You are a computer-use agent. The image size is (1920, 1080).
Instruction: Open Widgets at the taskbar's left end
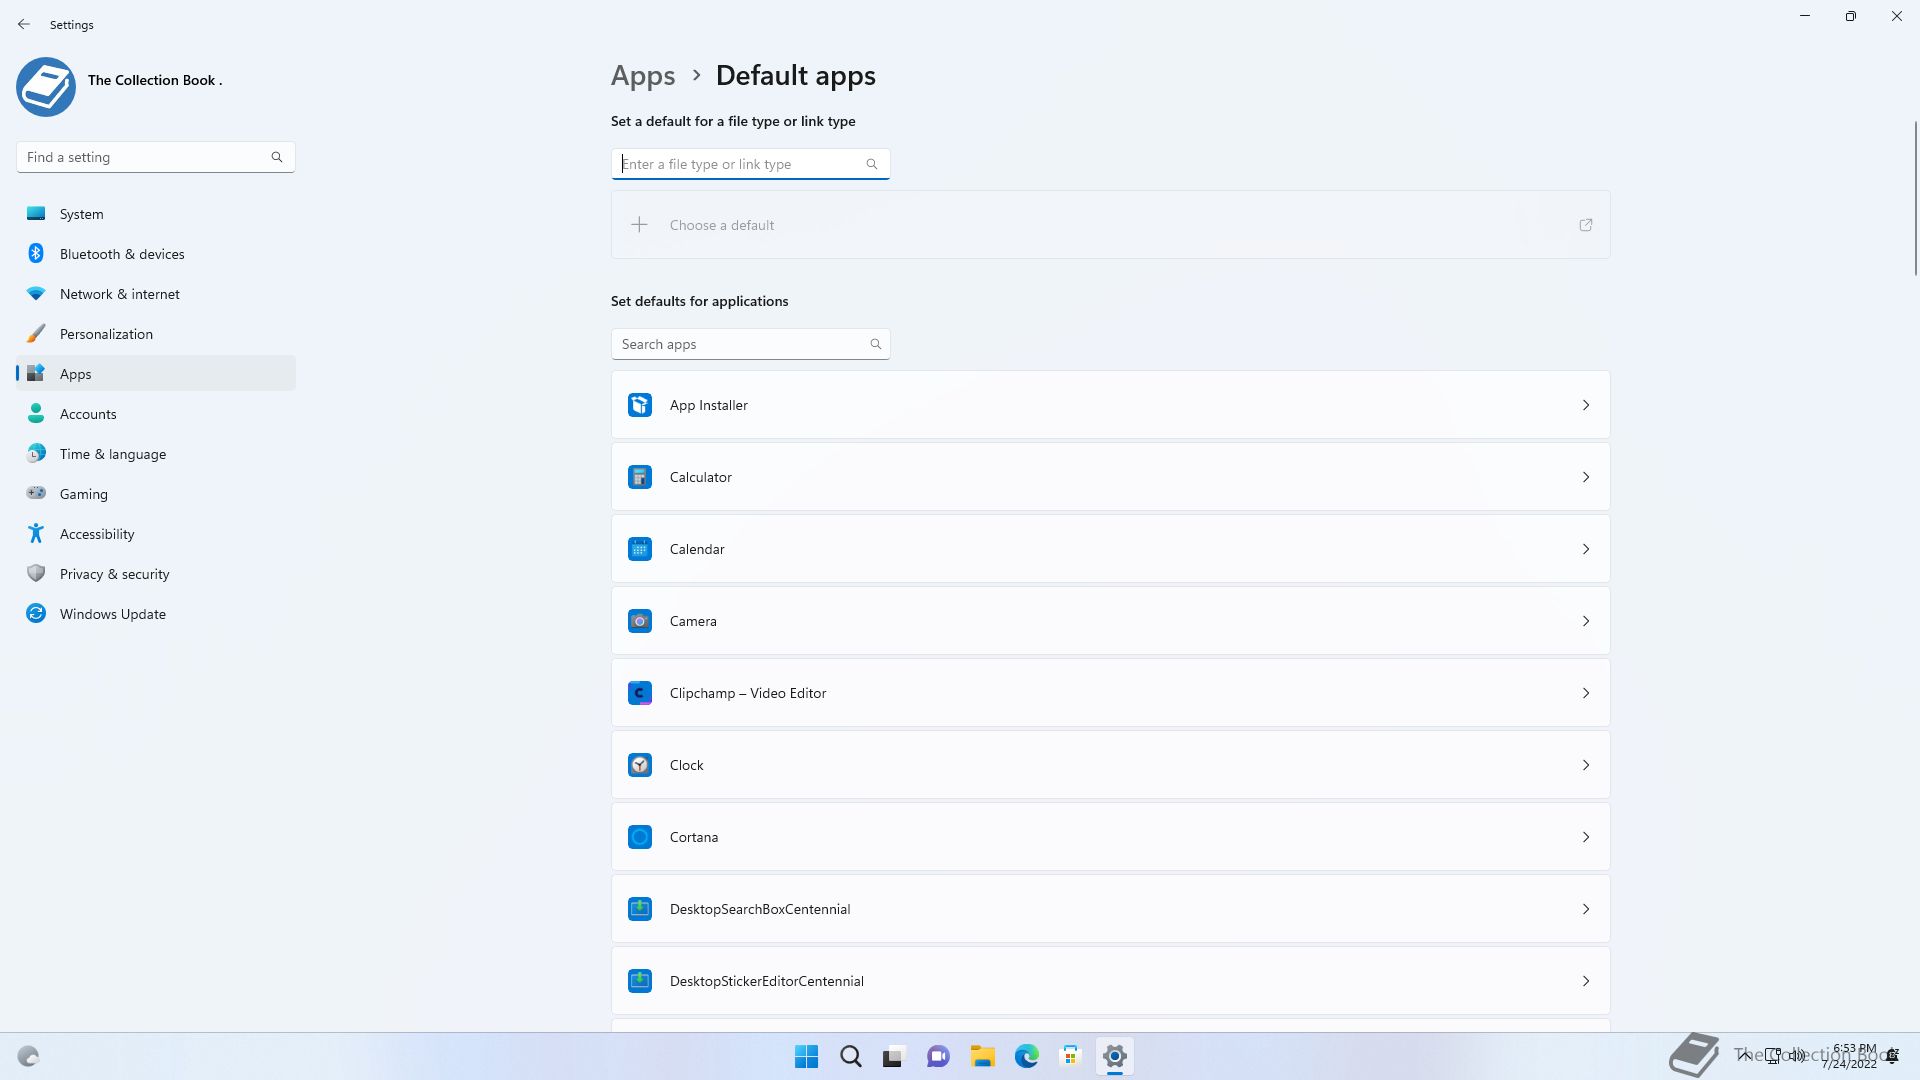pos(28,1056)
